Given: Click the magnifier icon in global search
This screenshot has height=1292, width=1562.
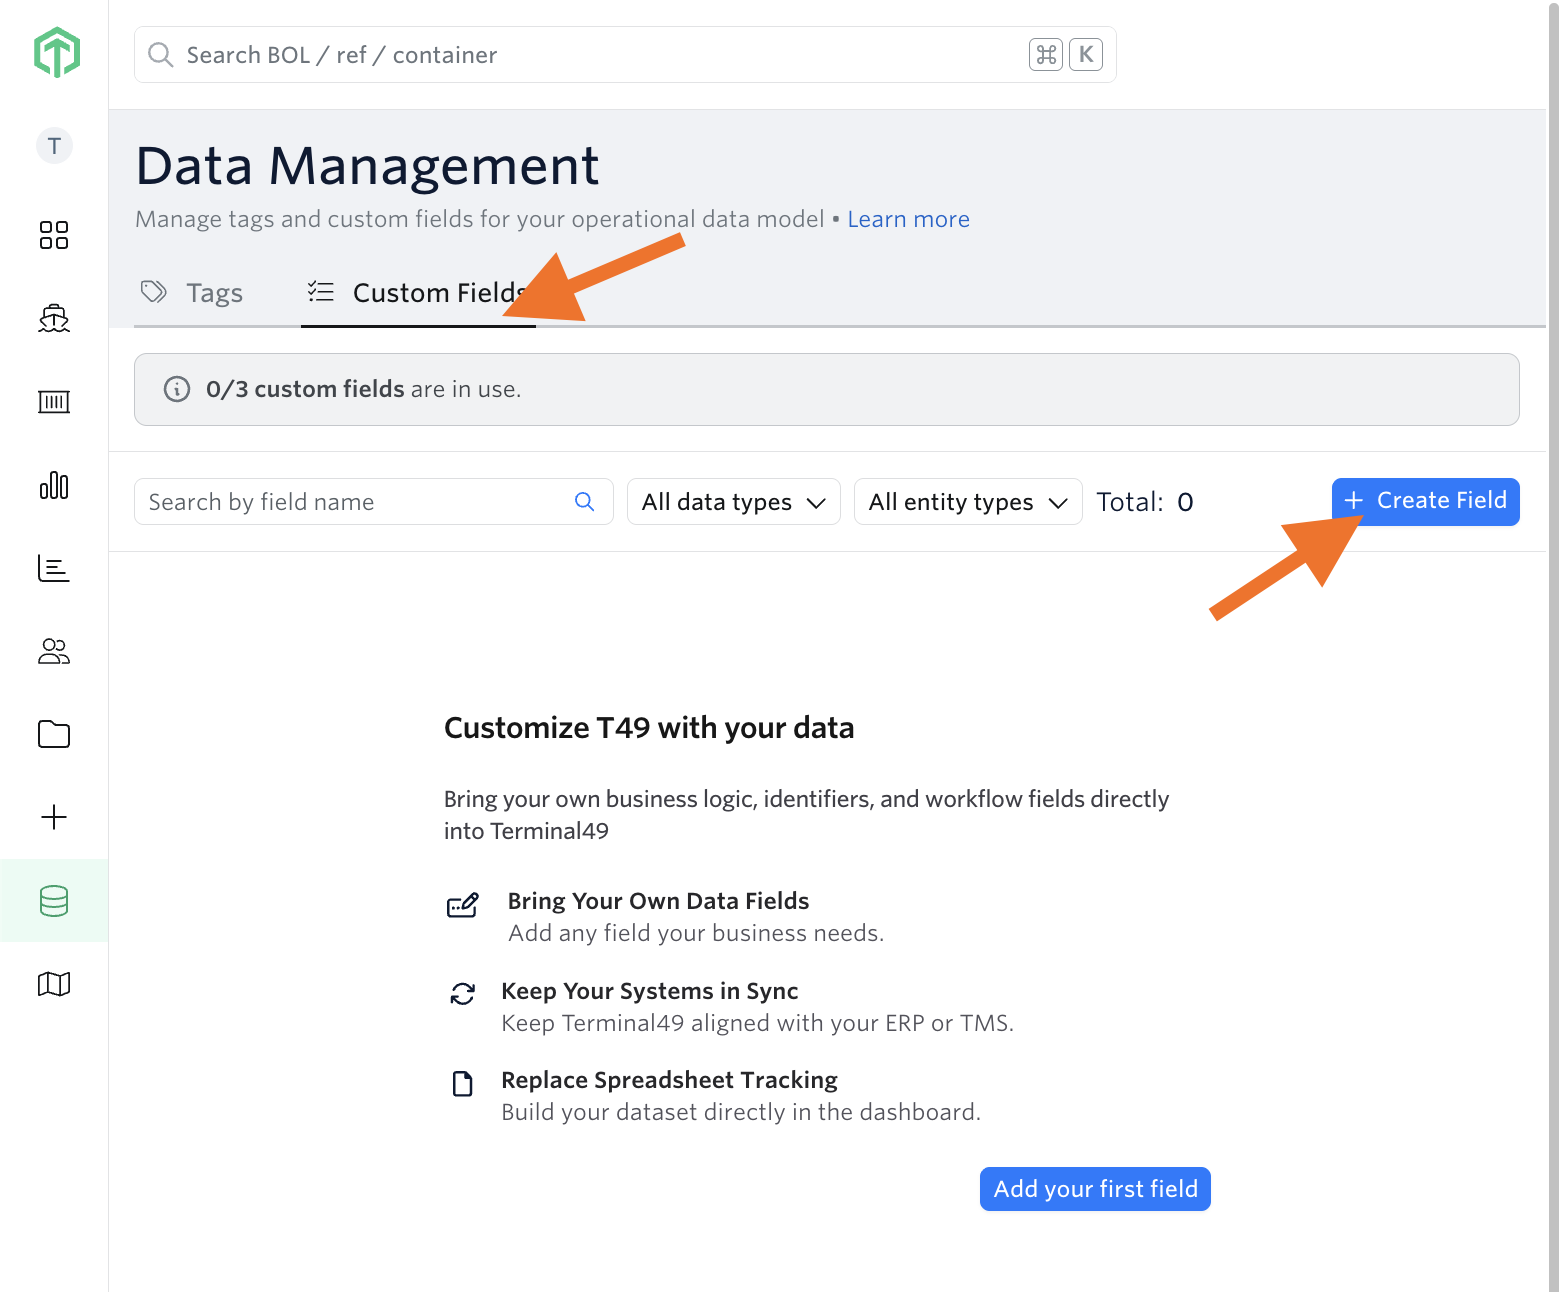Looking at the screenshot, I should tap(161, 55).
